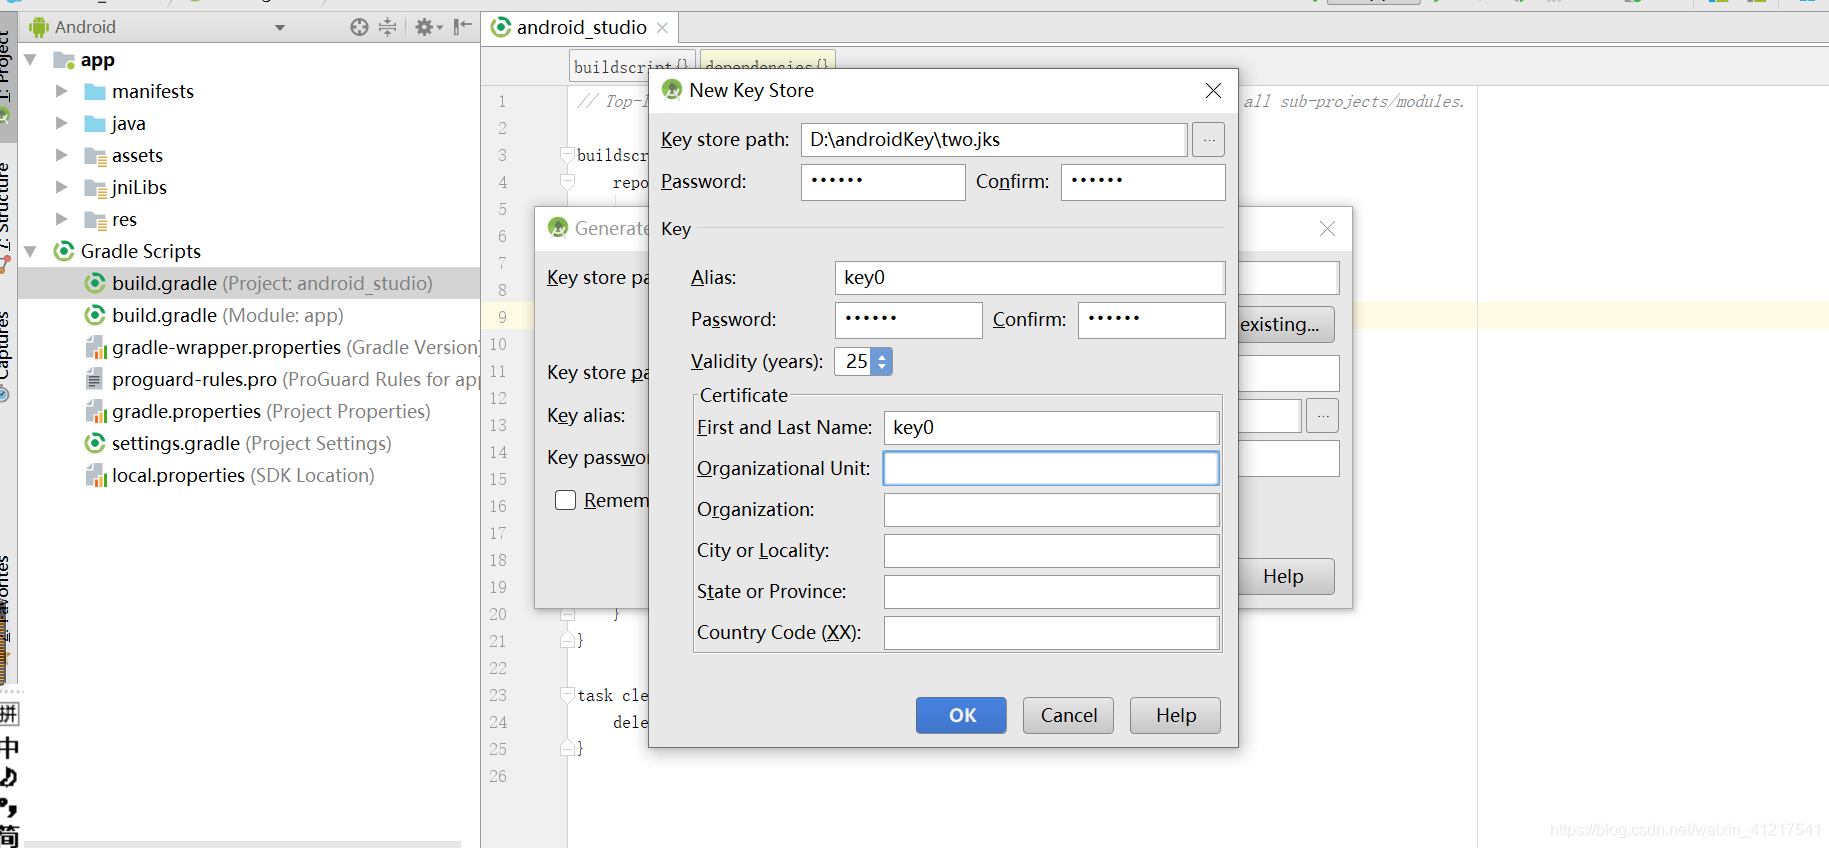Screen dimensions: 1829x848
Task: Click the key Password field under Alias
Action: coord(909,320)
